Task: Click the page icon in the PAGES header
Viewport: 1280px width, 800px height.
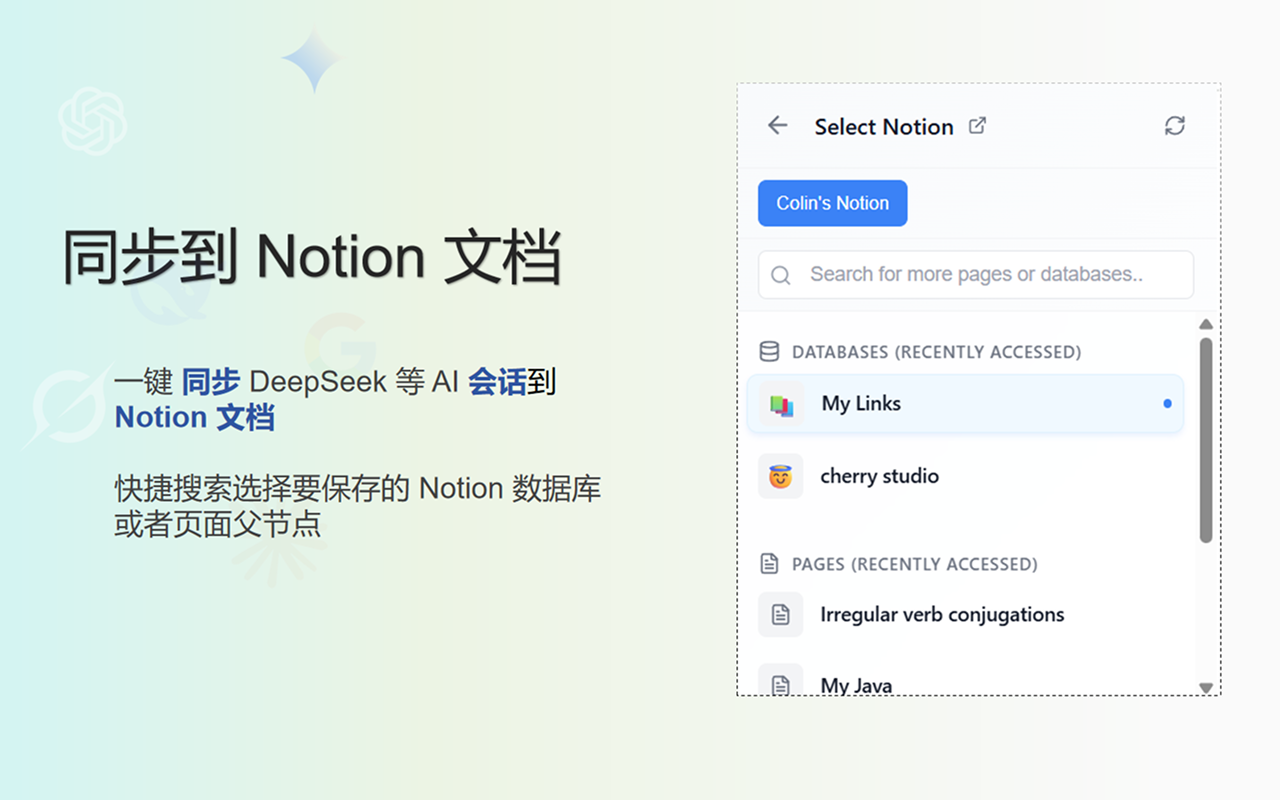Action: (768, 563)
